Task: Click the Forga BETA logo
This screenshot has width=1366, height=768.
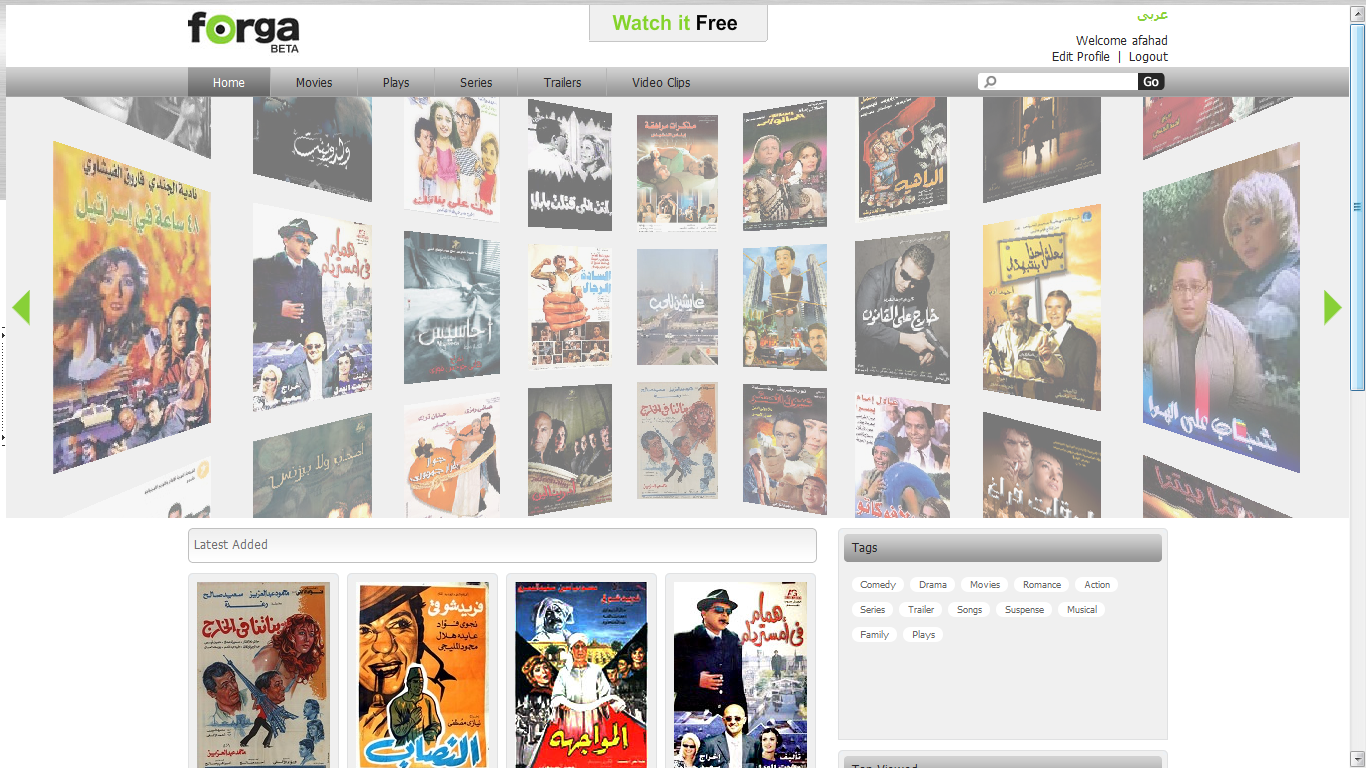Action: (243, 32)
